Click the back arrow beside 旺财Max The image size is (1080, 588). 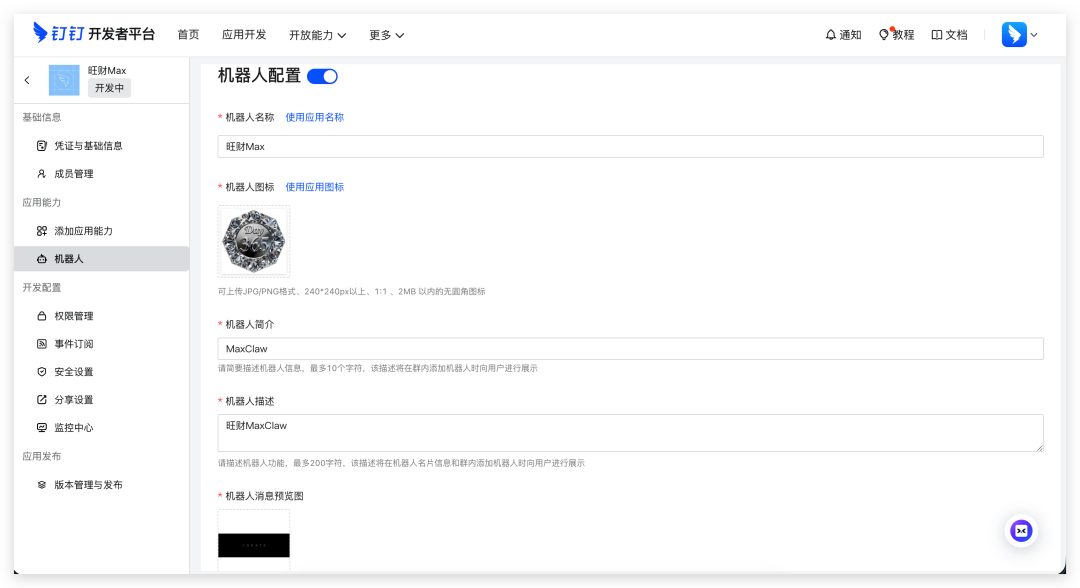pyautogui.click(x=27, y=80)
